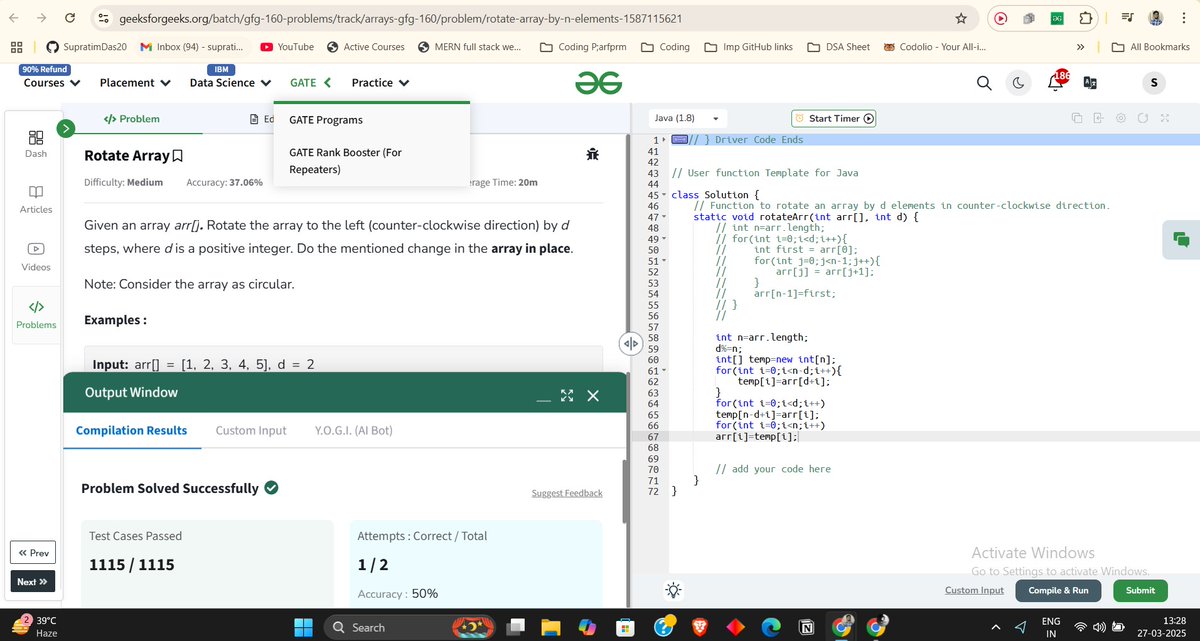The width and height of the screenshot is (1200, 641).
Task: Click the lightbulb icon in the bottom bar
Action: pyautogui.click(x=673, y=590)
